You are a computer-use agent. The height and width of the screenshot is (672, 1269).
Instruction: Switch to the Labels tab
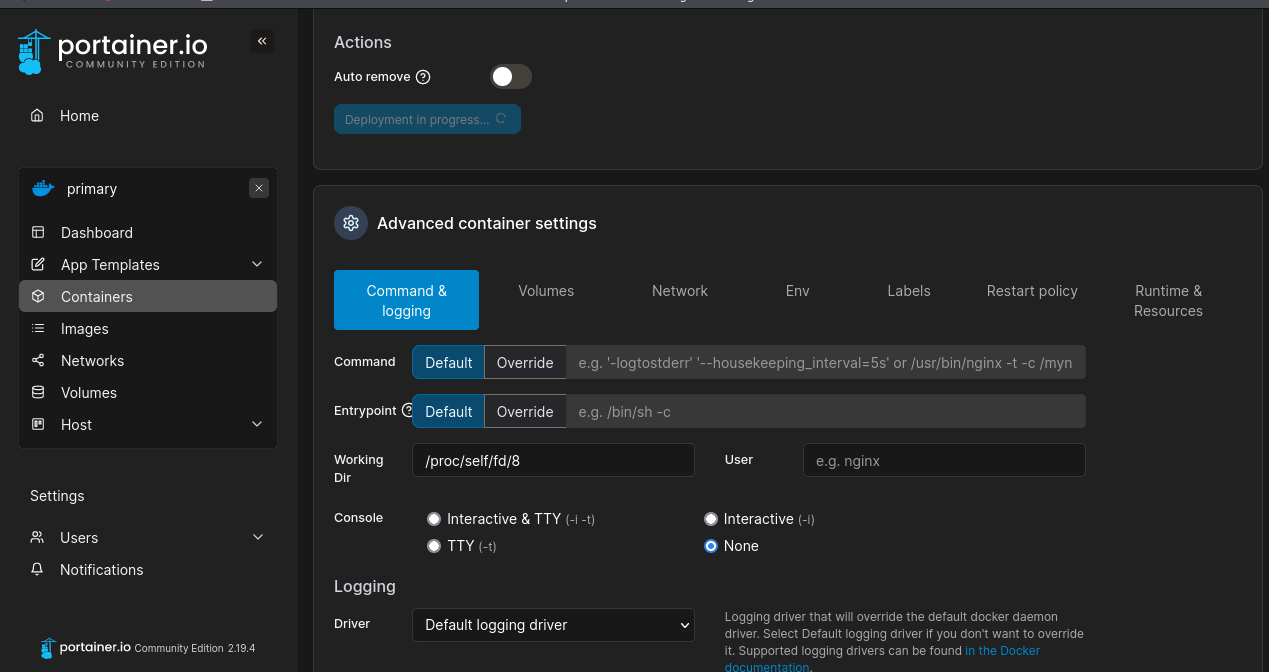(x=909, y=291)
